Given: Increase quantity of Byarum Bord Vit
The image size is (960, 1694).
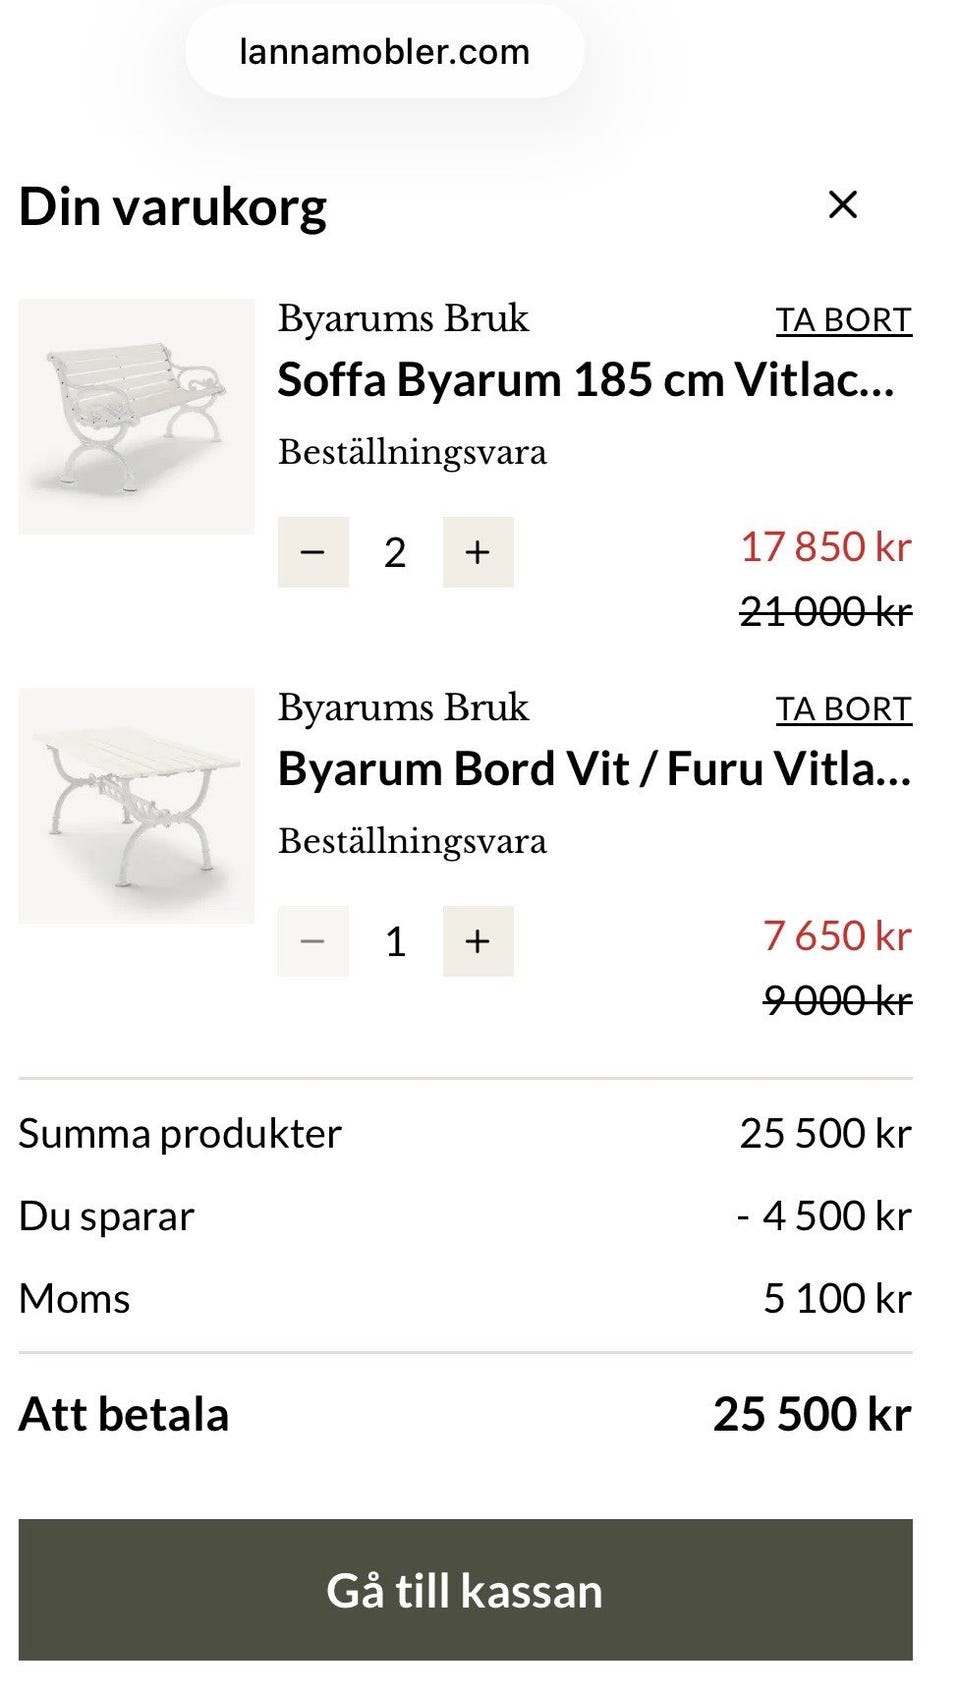Looking at the screenshot, I should pyautogui.click(x=478, y=941).
